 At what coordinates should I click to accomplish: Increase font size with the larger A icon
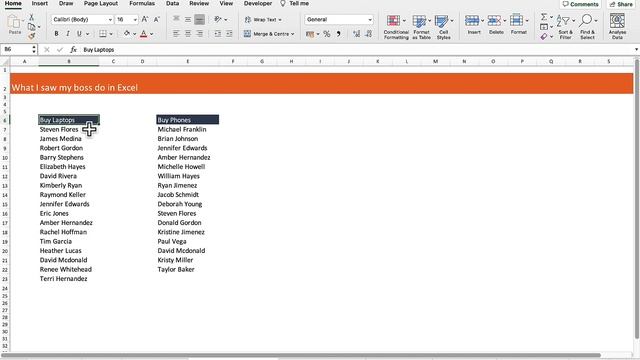145,19
